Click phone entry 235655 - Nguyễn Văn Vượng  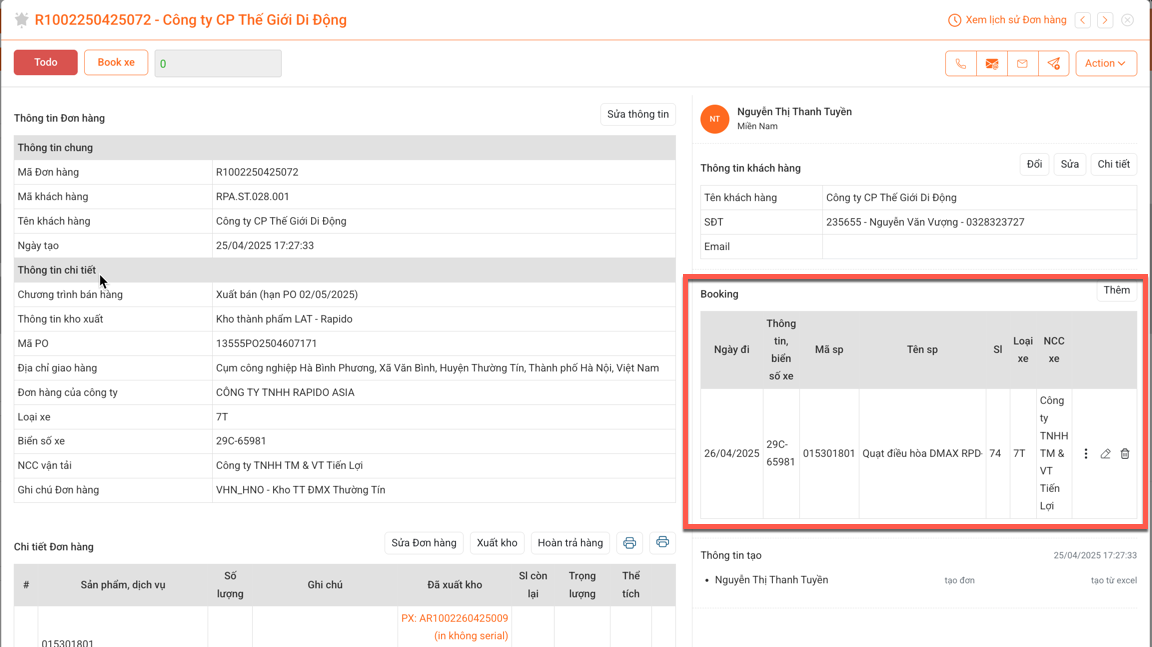coord(925,223)
